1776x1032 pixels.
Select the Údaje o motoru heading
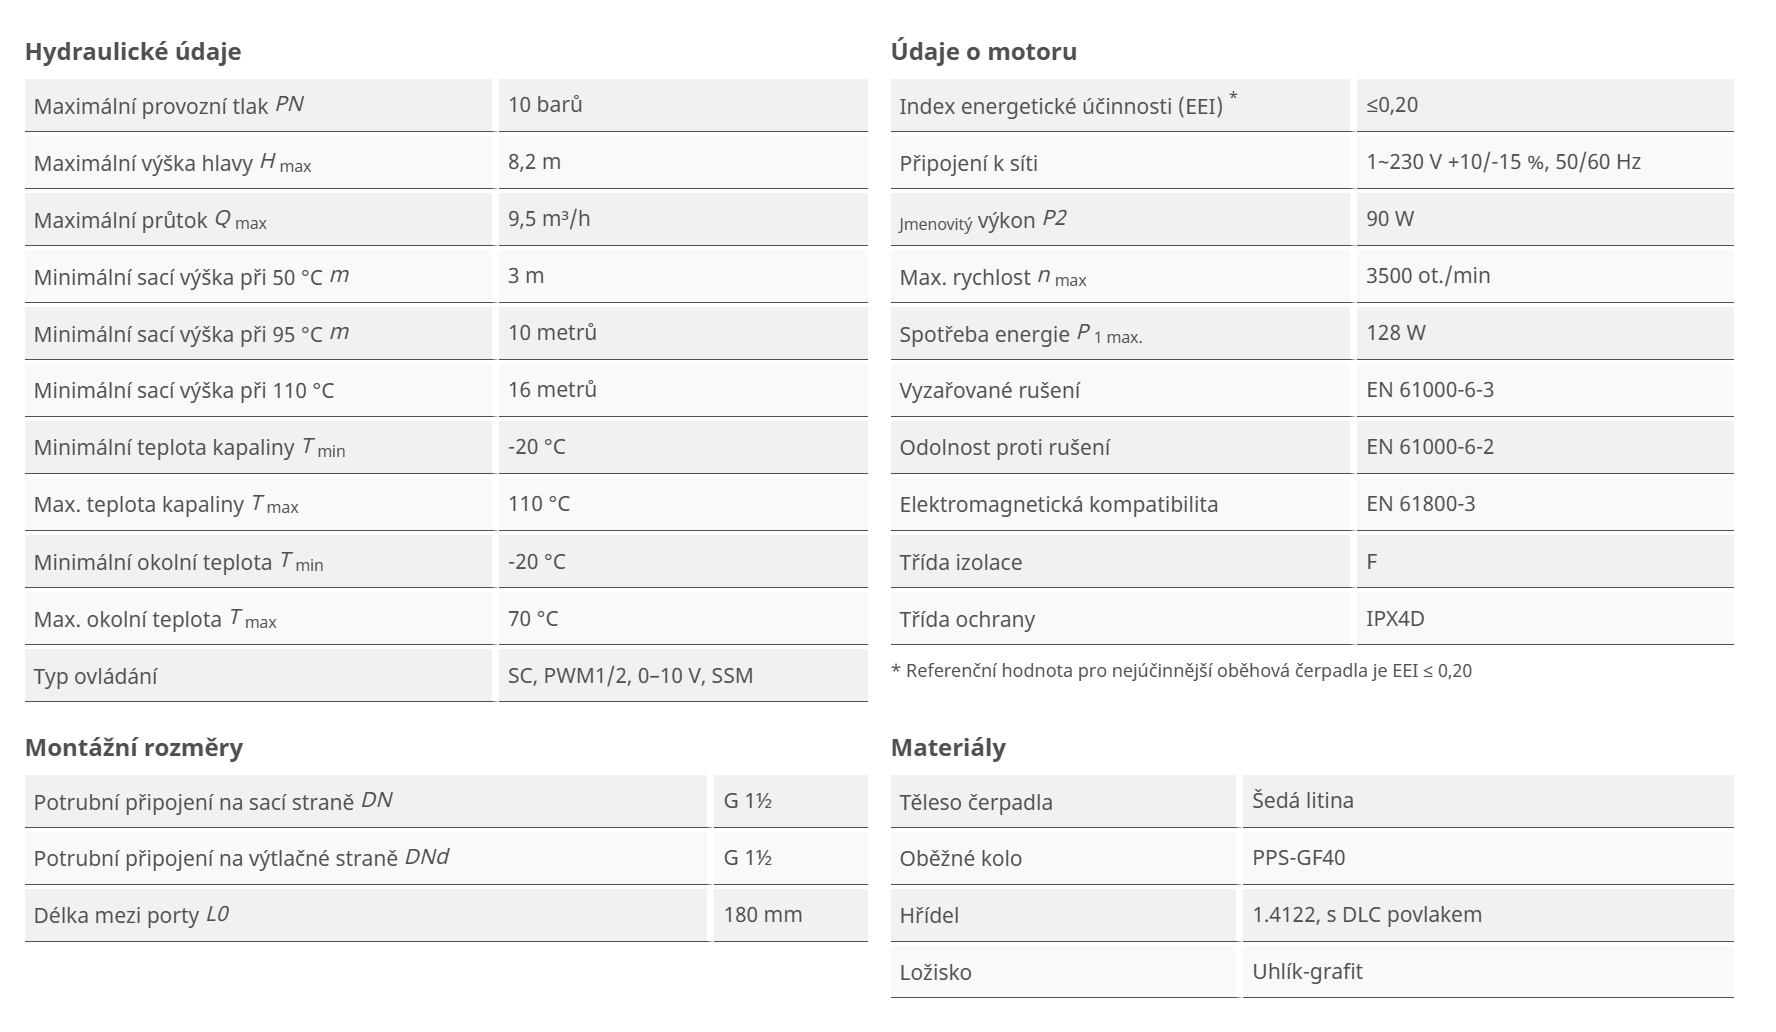pyautogui.click(x=984, y=51)
